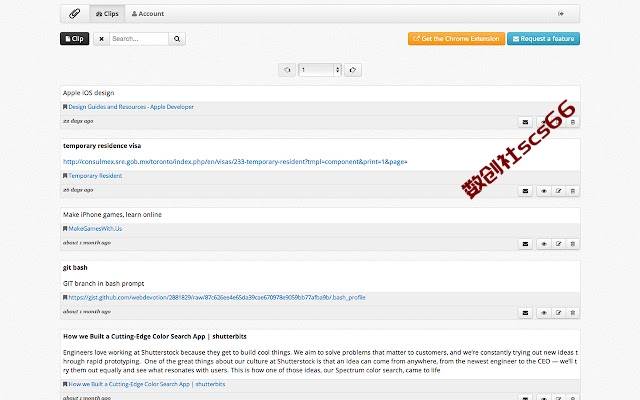Focus the Search input field

point(139,39)
